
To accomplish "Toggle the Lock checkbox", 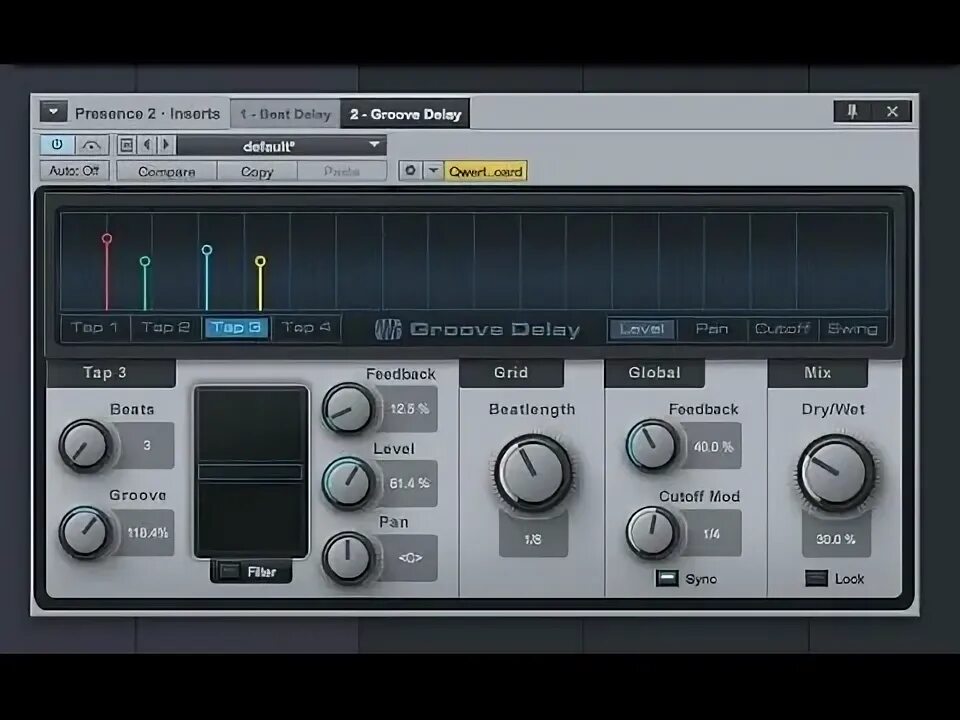I will tap(816, 578).
